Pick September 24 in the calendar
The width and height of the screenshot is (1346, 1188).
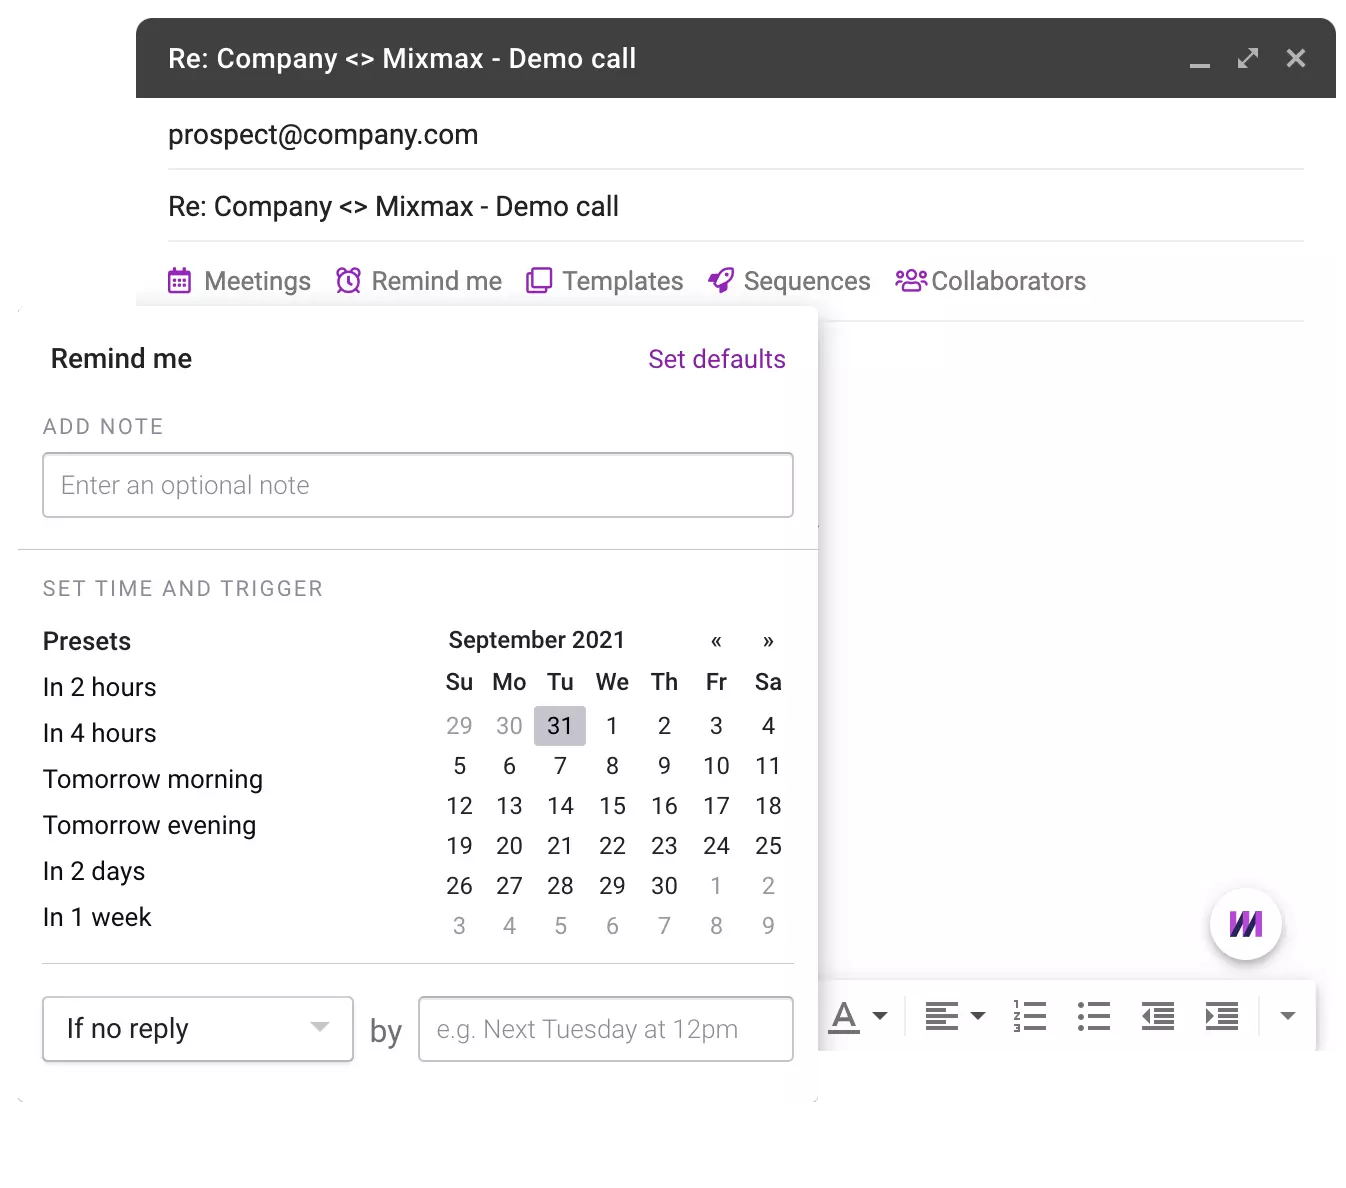(716, 846)
